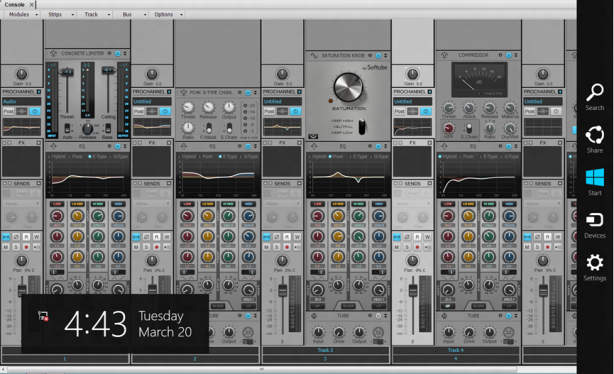Image resolution: width=614 pixels, height=374 pixels.
Task: Flip the S.Chain switch on the Compressor
Action: (469, 128)
